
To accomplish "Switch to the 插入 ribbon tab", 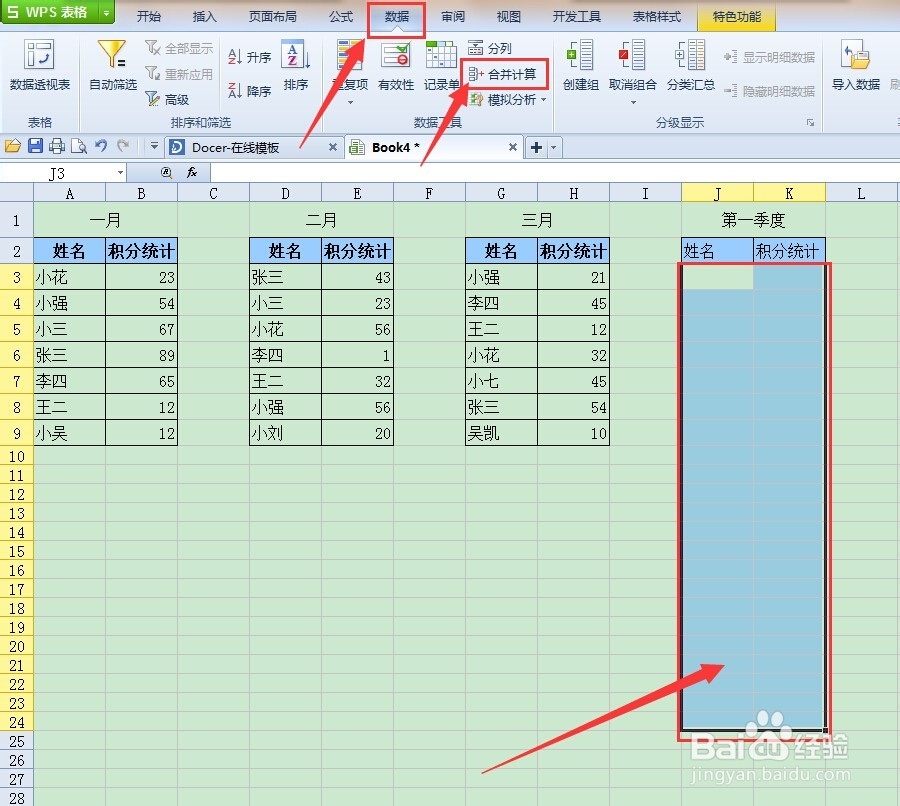I will coord(204,17).
